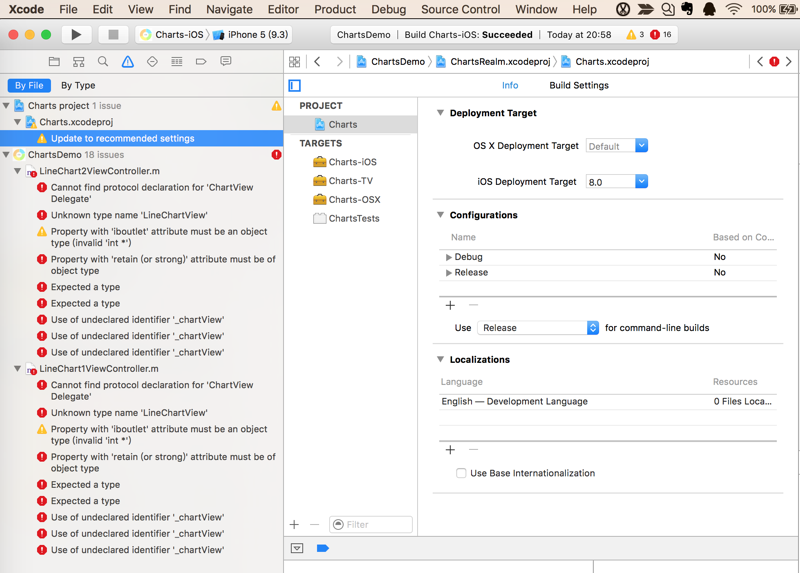Open the find navigator magnifier icon
This screenshot has width=800, height=573.
click(x=103, y=62)
